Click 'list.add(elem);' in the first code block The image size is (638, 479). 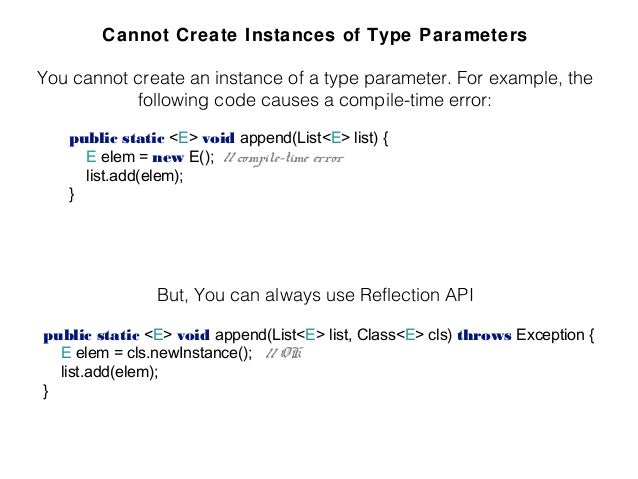pos(135,176)
